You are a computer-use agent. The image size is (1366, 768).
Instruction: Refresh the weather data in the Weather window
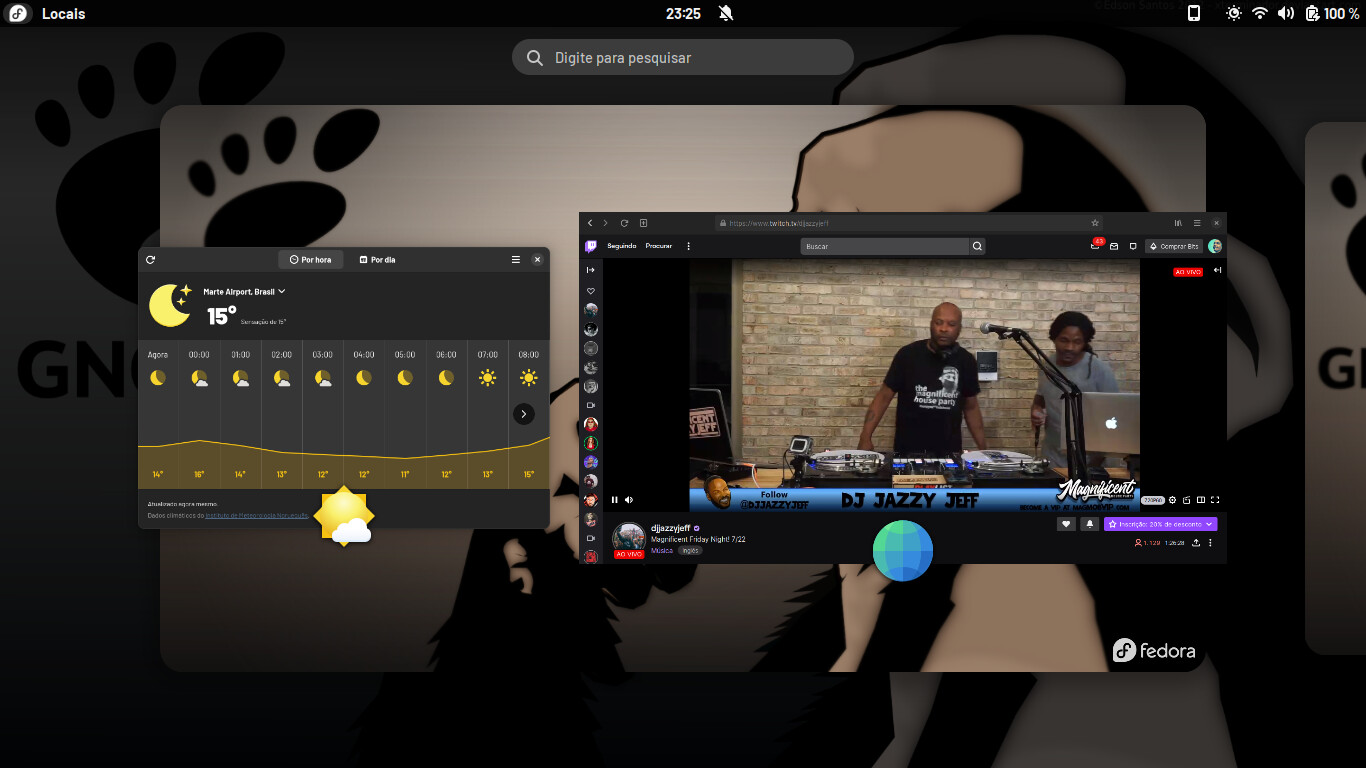point(150,259)
